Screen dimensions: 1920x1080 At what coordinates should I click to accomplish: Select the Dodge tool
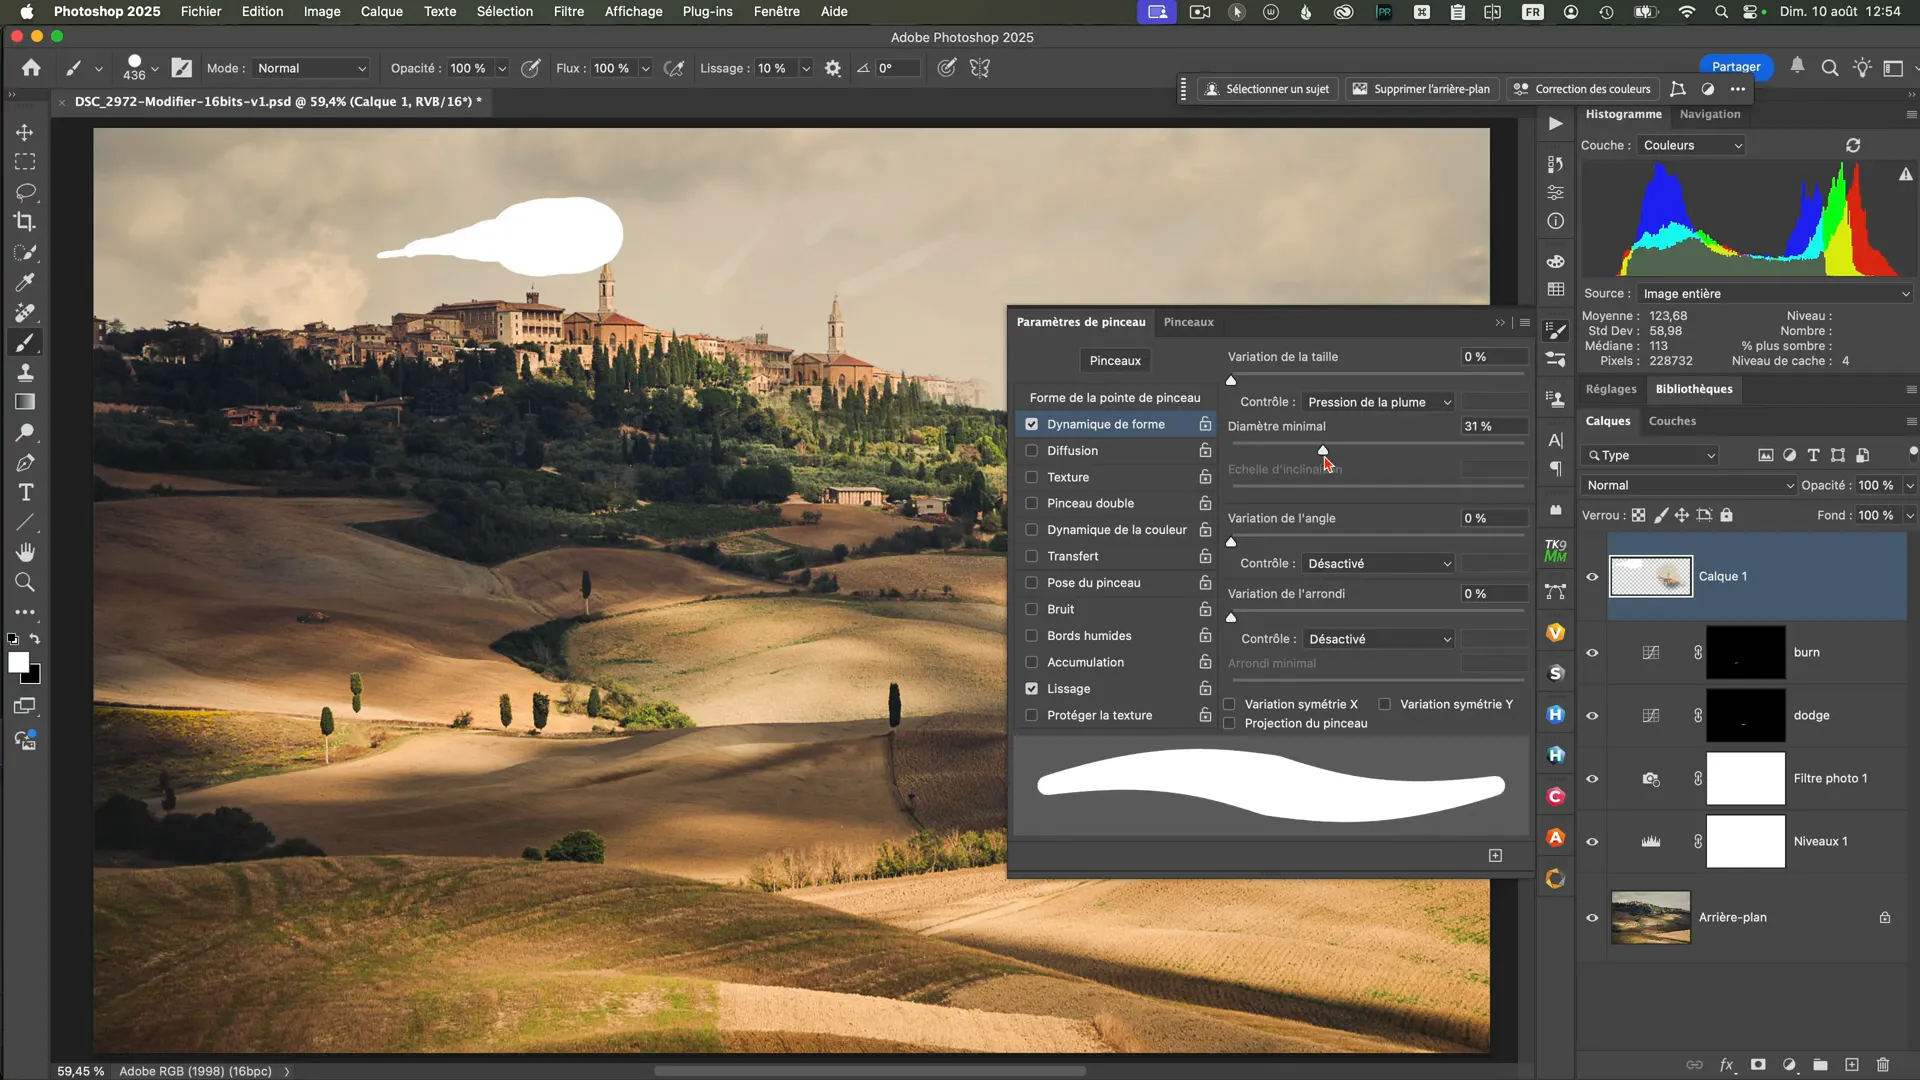25,432
